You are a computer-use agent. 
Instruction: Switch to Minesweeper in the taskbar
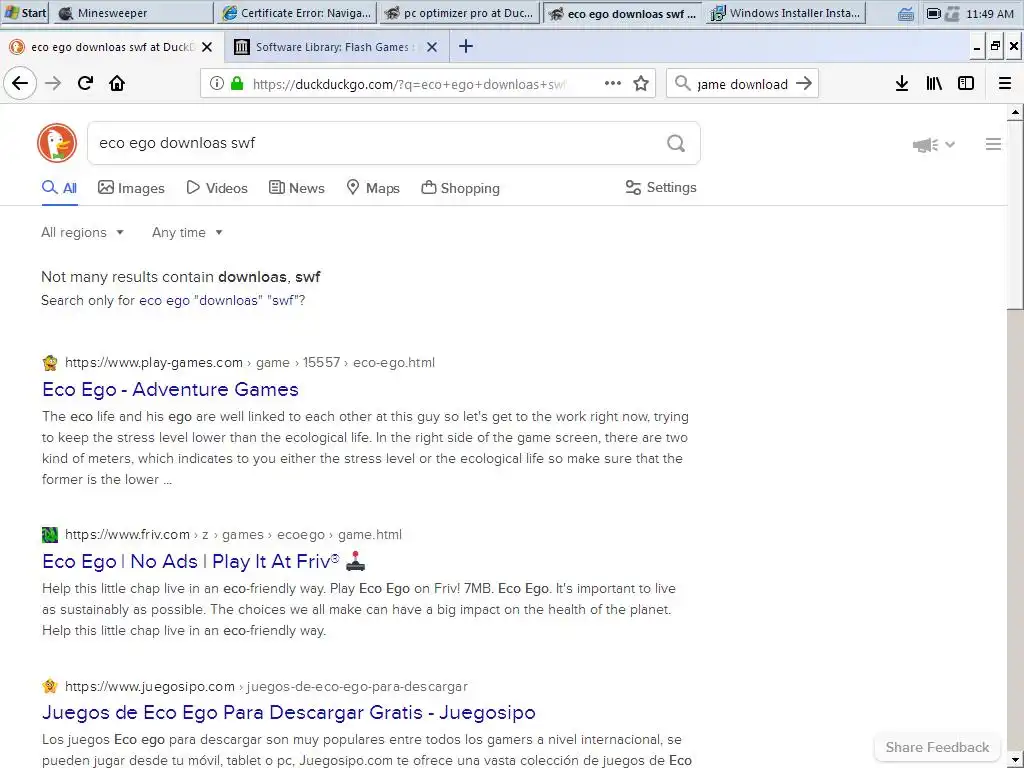pos(132,12)
